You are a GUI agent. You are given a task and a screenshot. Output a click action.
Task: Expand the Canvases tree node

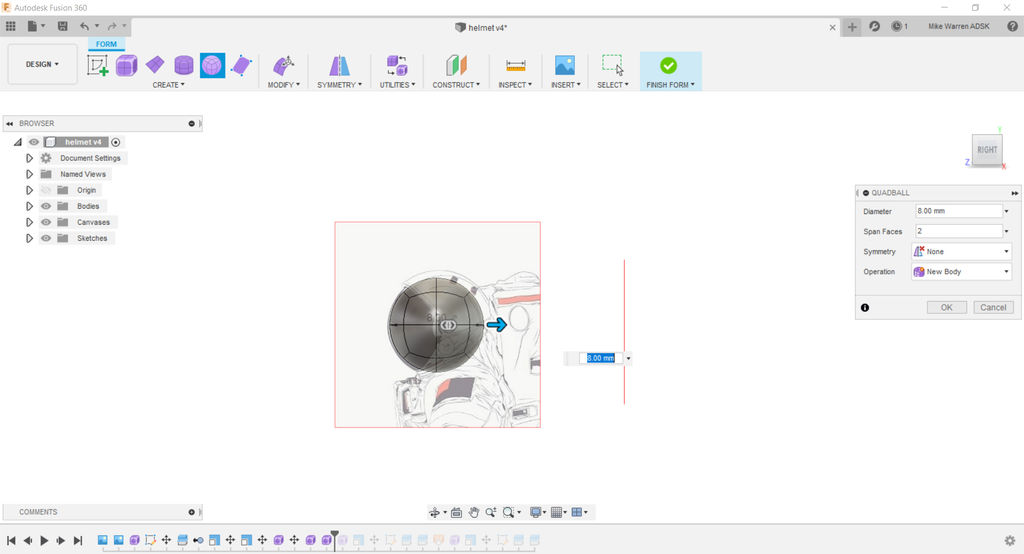coord(29,222)
